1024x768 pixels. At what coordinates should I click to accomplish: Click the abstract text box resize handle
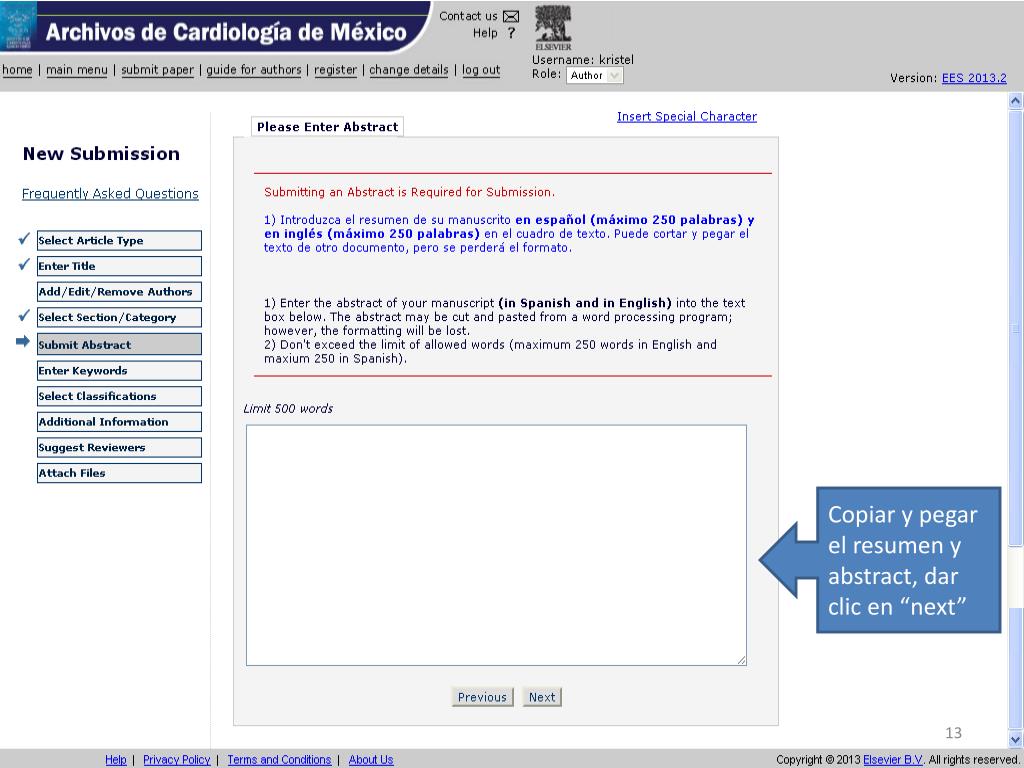click(x=741, y=660)
